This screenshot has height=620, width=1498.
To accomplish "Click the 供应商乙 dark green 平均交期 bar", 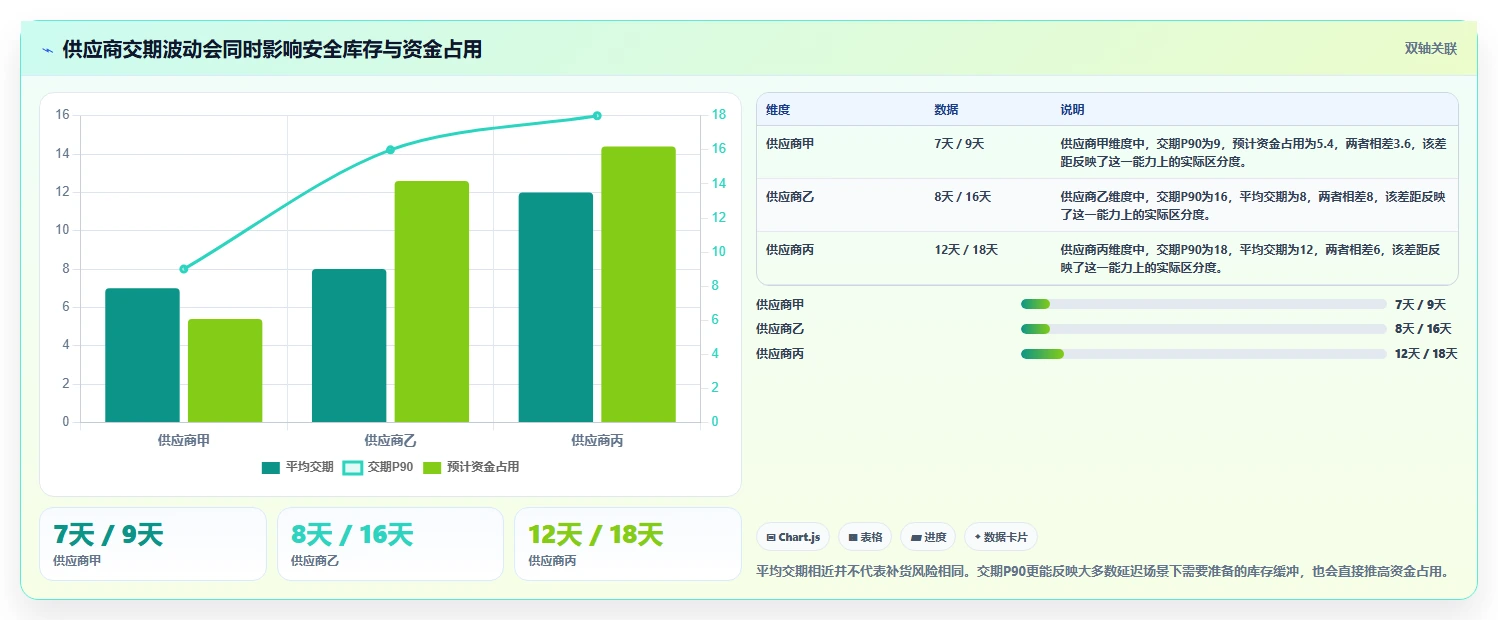I will (349, 345).
